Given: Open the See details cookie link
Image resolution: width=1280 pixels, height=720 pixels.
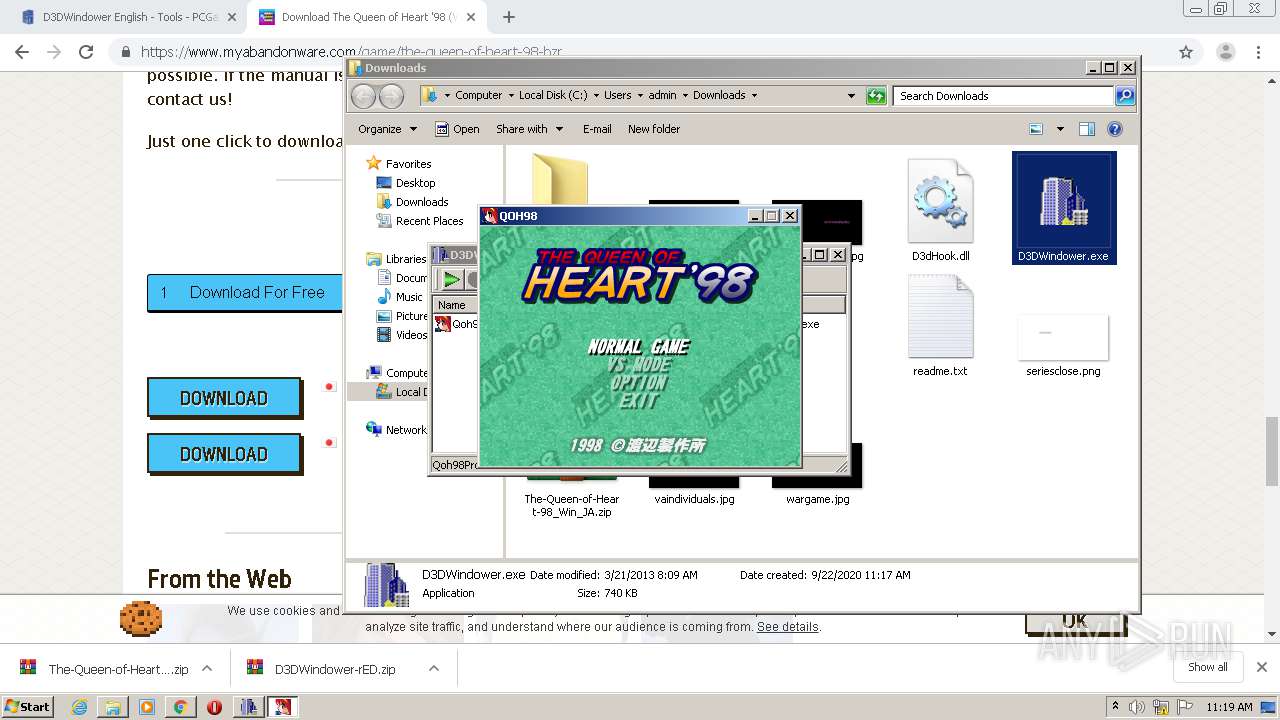Looking at the screenshot, I should click(787, 627).
